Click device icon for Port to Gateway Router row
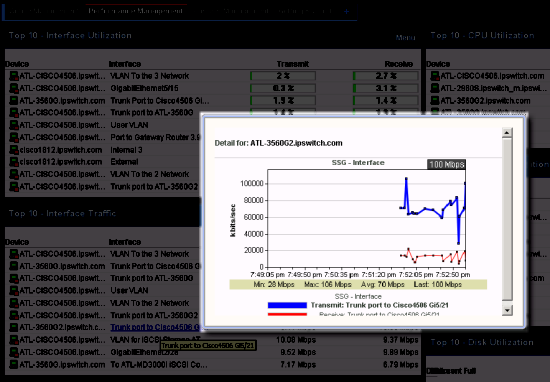550x382 pixels. click(14, 137)
